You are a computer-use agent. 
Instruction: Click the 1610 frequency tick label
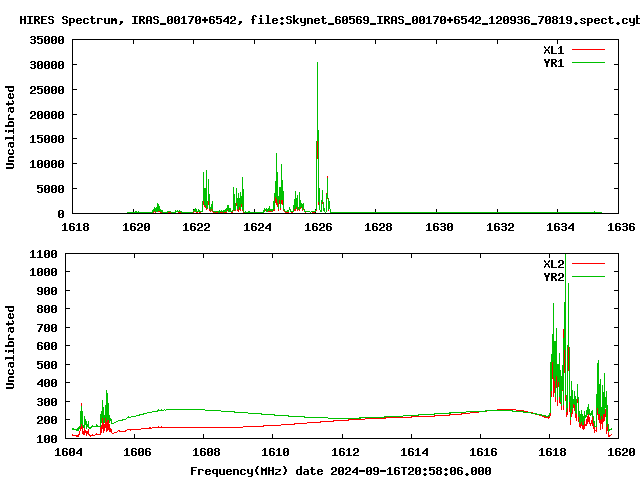(x=275, y=452)
